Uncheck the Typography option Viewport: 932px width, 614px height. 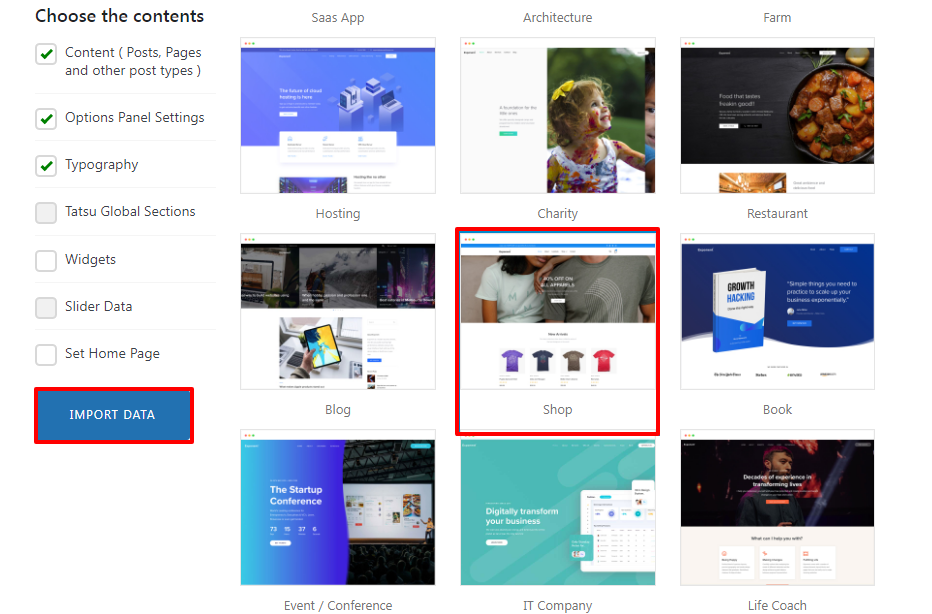(46, 165)
